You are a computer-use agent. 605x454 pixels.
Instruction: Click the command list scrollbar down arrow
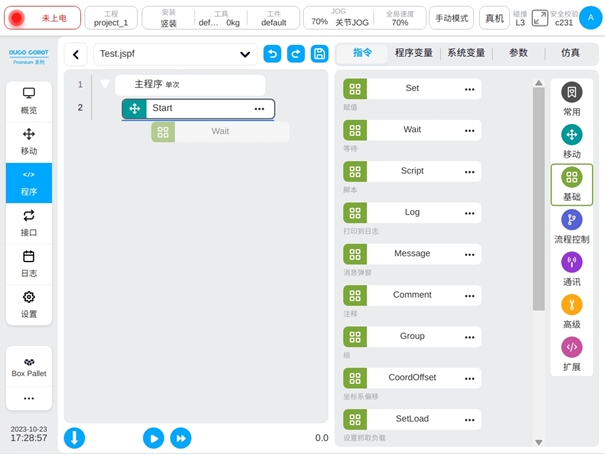pyautogui.click(x=539, y=442)
